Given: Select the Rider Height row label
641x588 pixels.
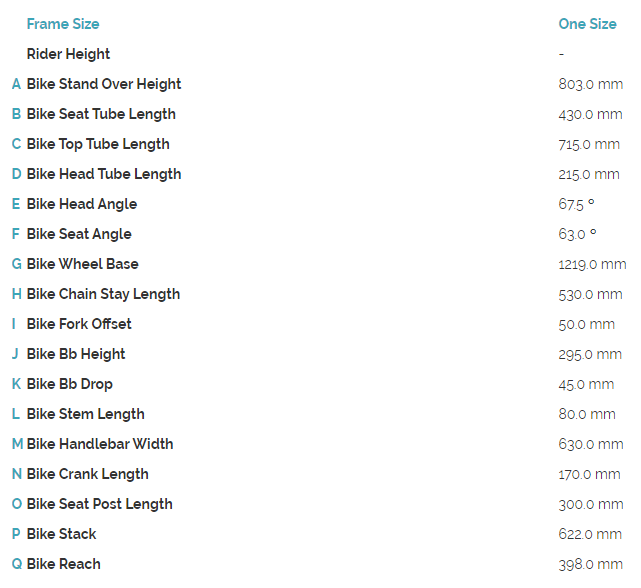Looking at the screenshot, I should pos(68,54).
